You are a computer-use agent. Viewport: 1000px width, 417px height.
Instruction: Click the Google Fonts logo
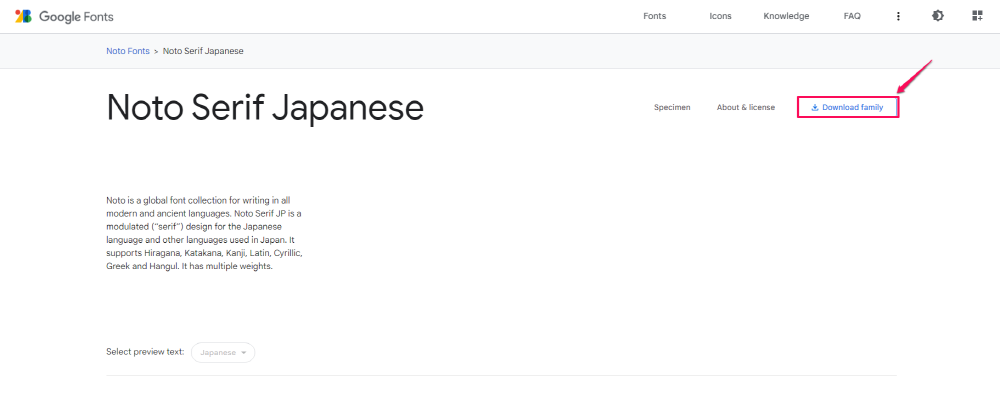tap(23, 16)
